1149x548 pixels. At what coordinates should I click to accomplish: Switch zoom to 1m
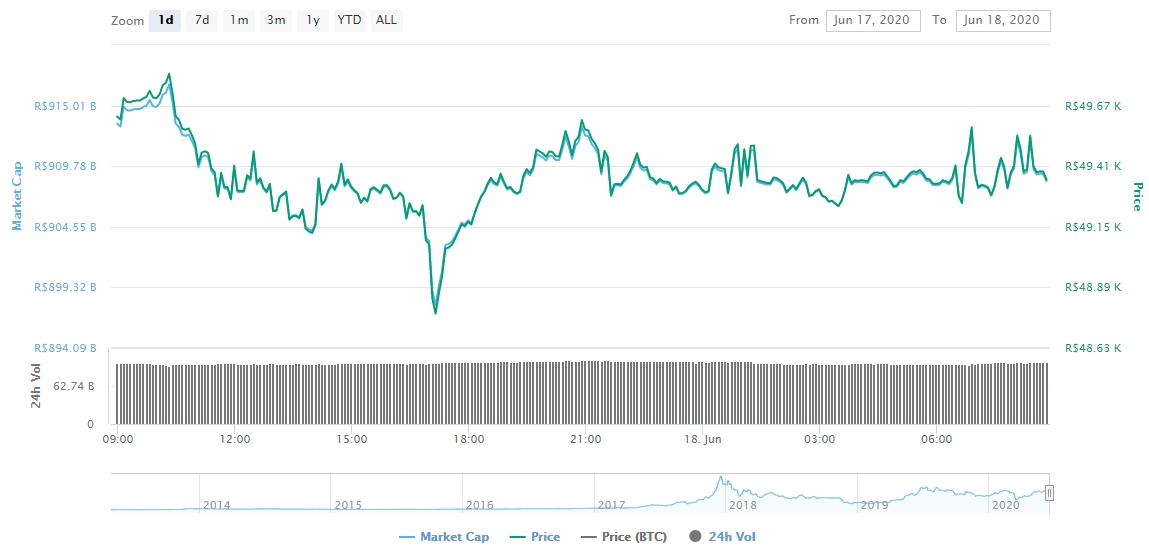coord(239,21)
